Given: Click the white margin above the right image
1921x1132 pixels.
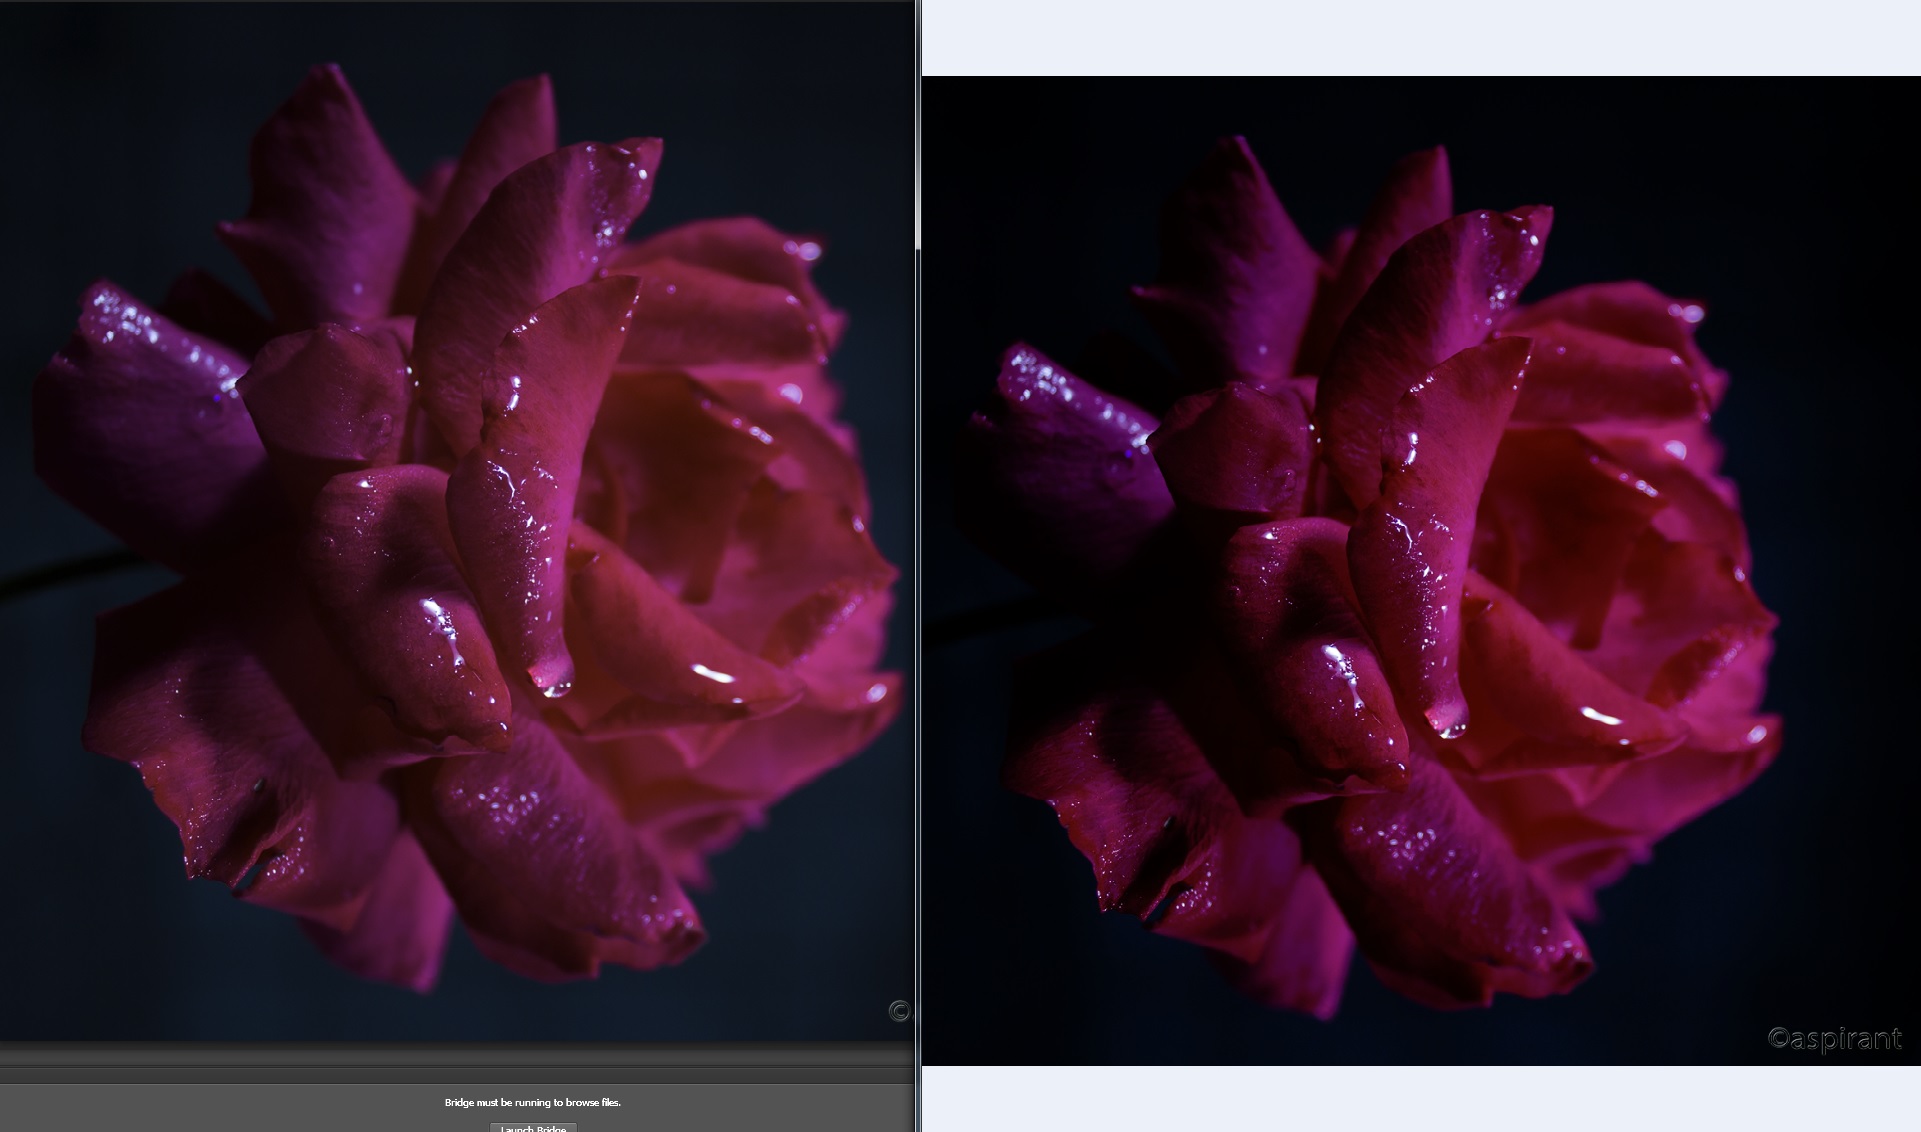Looking at the screenshot, I should (x=1420, y=37).
